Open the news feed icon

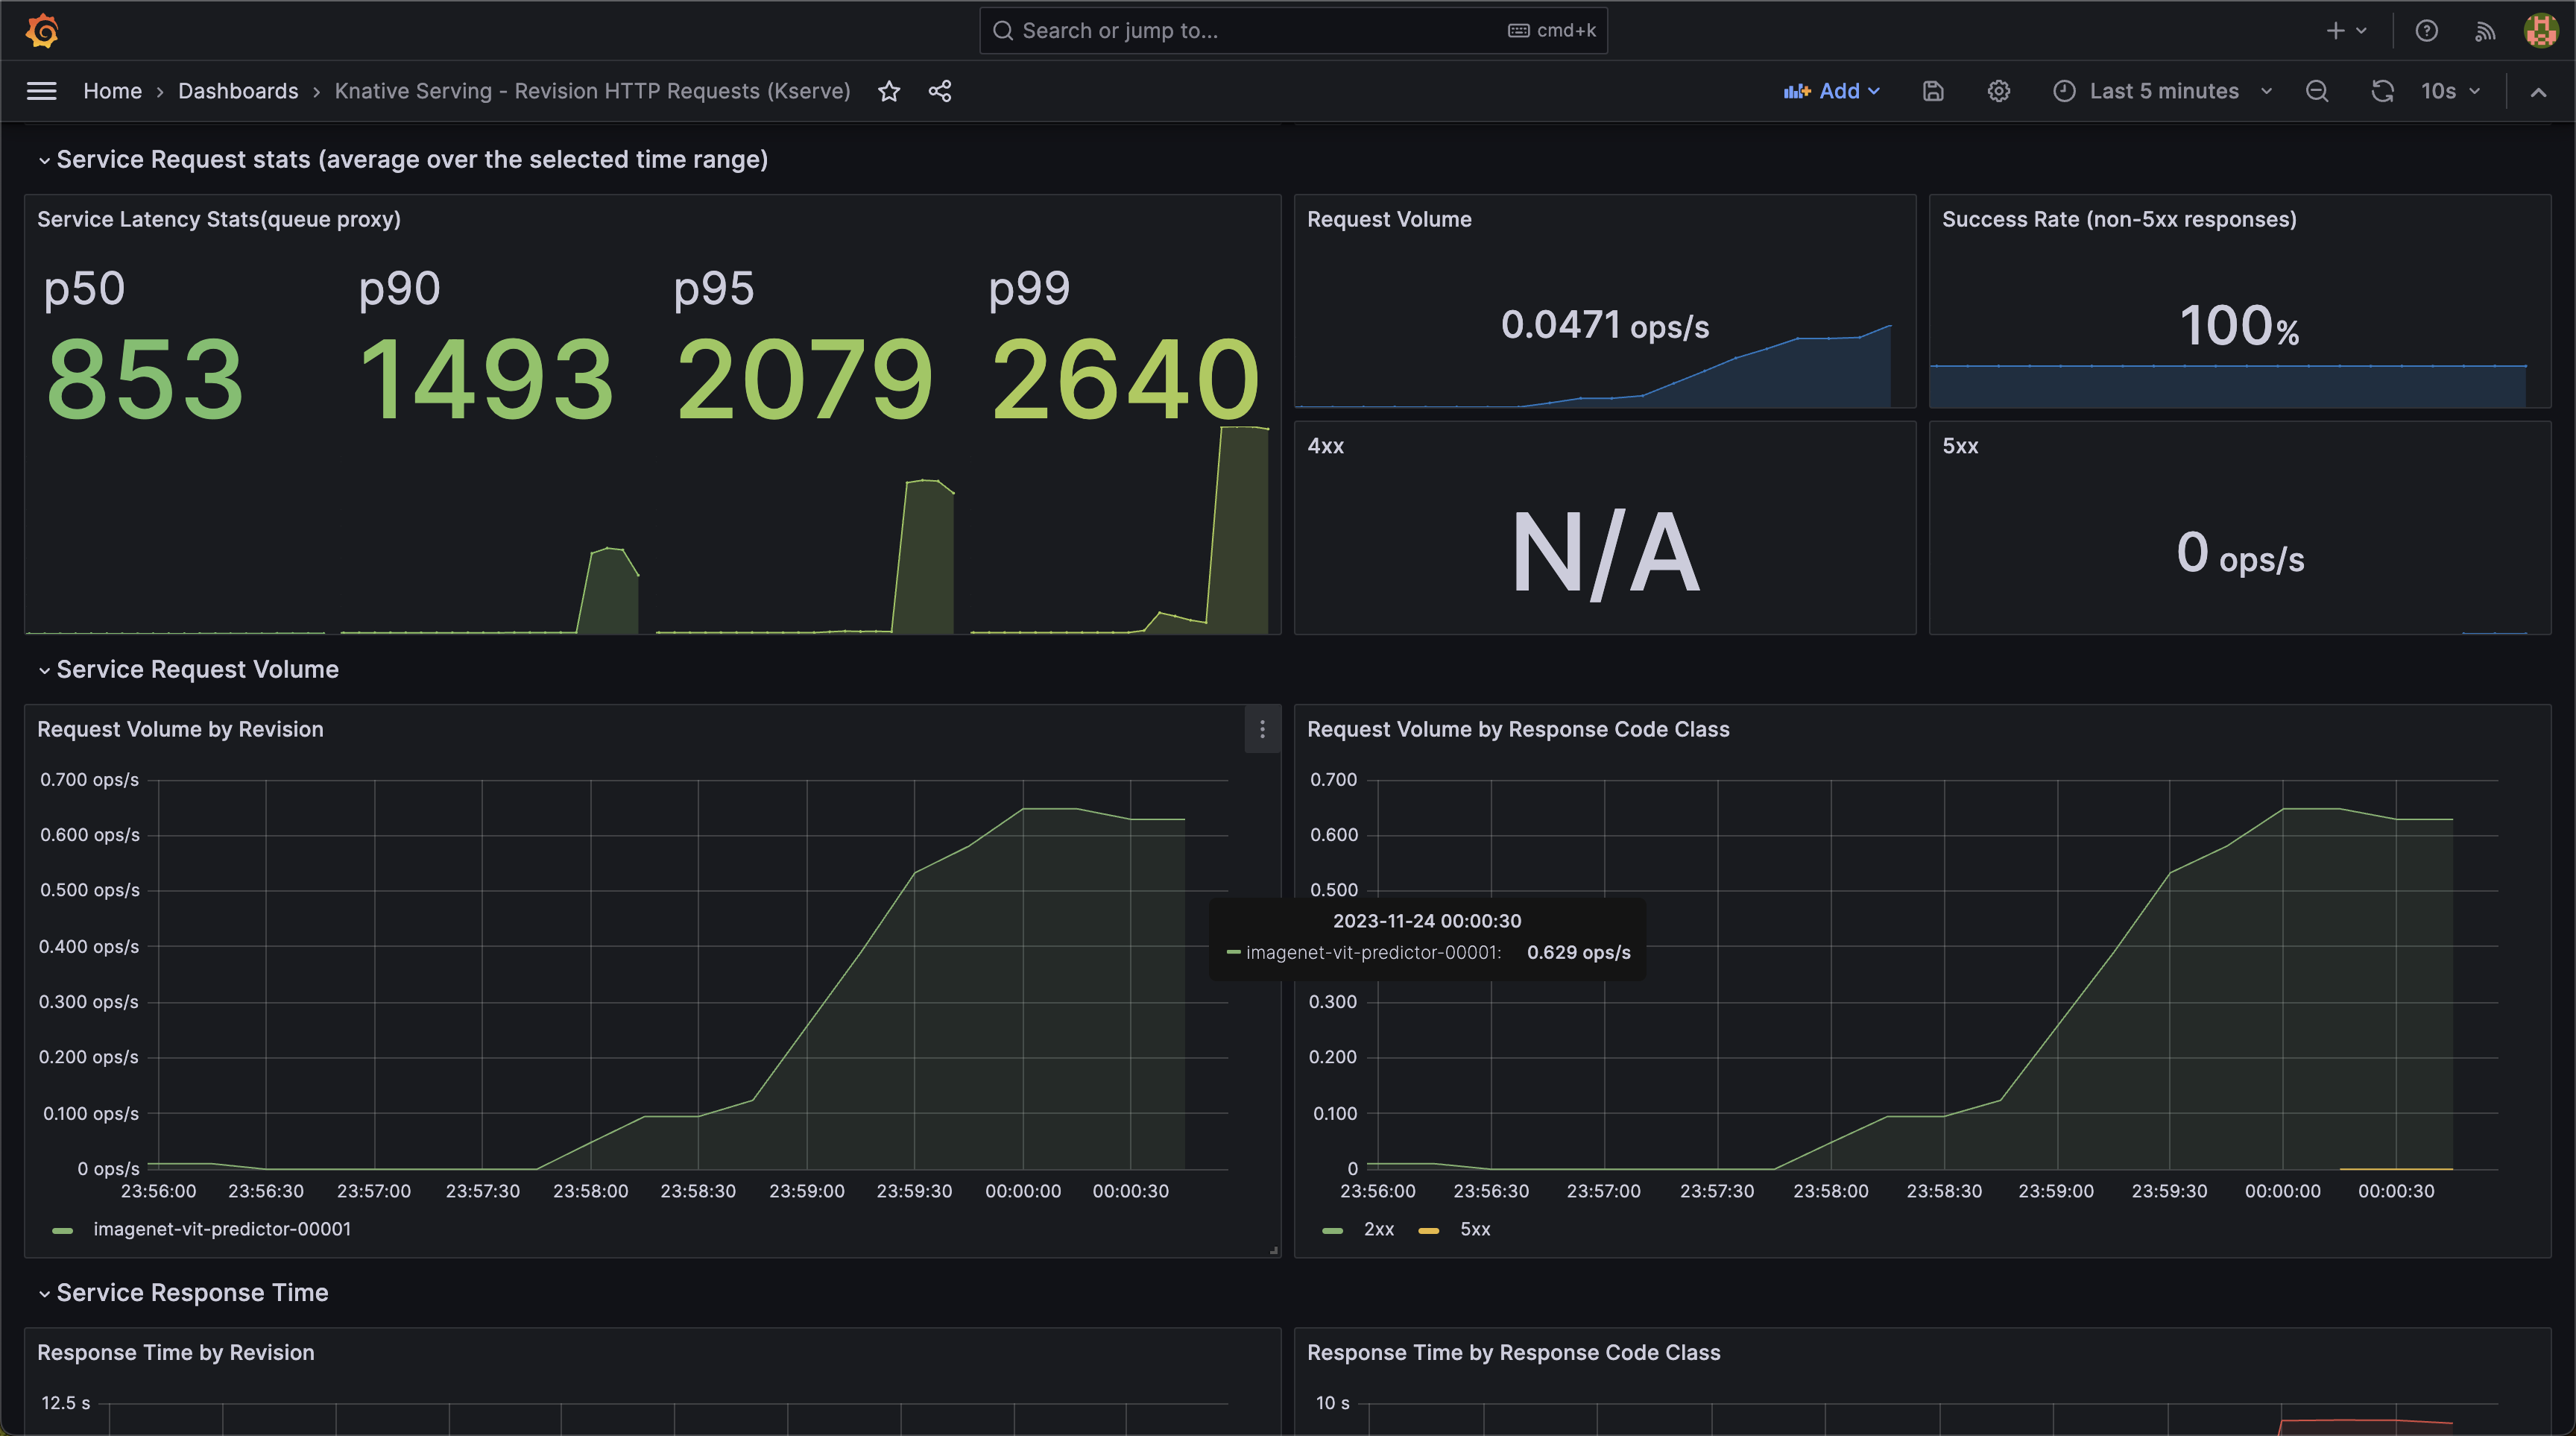click(x=2485, y=31)
